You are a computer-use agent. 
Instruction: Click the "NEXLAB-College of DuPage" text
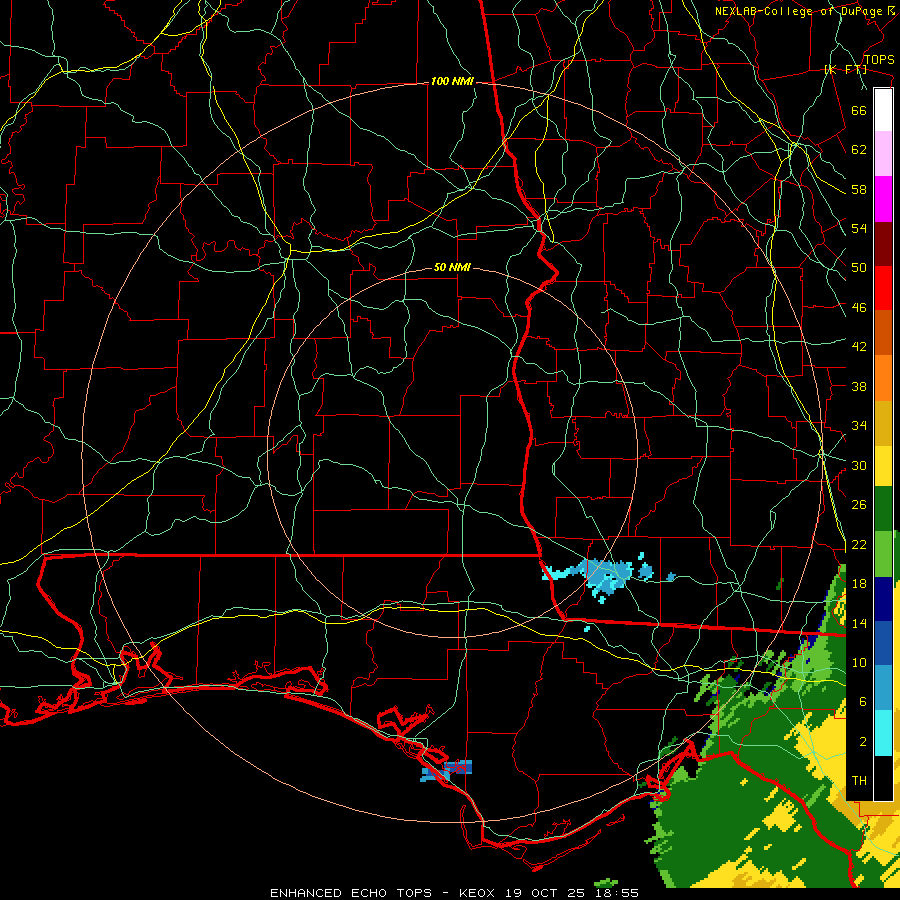point(800,11)
